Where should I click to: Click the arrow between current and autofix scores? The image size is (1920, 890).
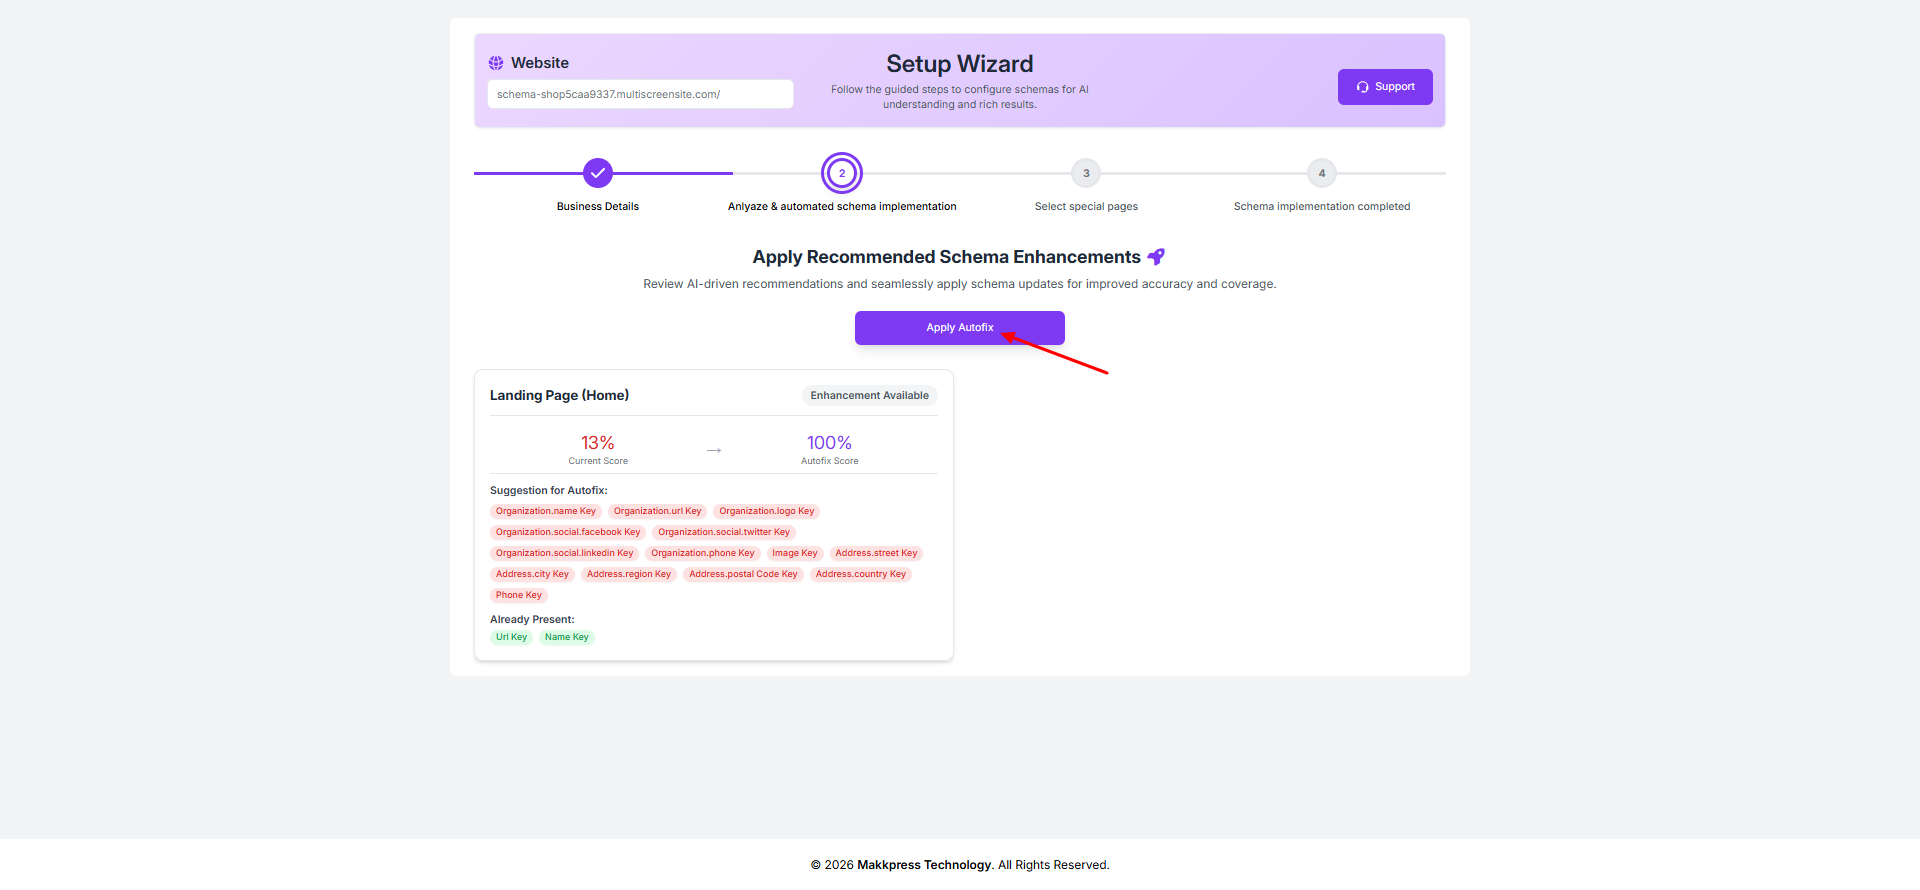click(x=714, y=451)
